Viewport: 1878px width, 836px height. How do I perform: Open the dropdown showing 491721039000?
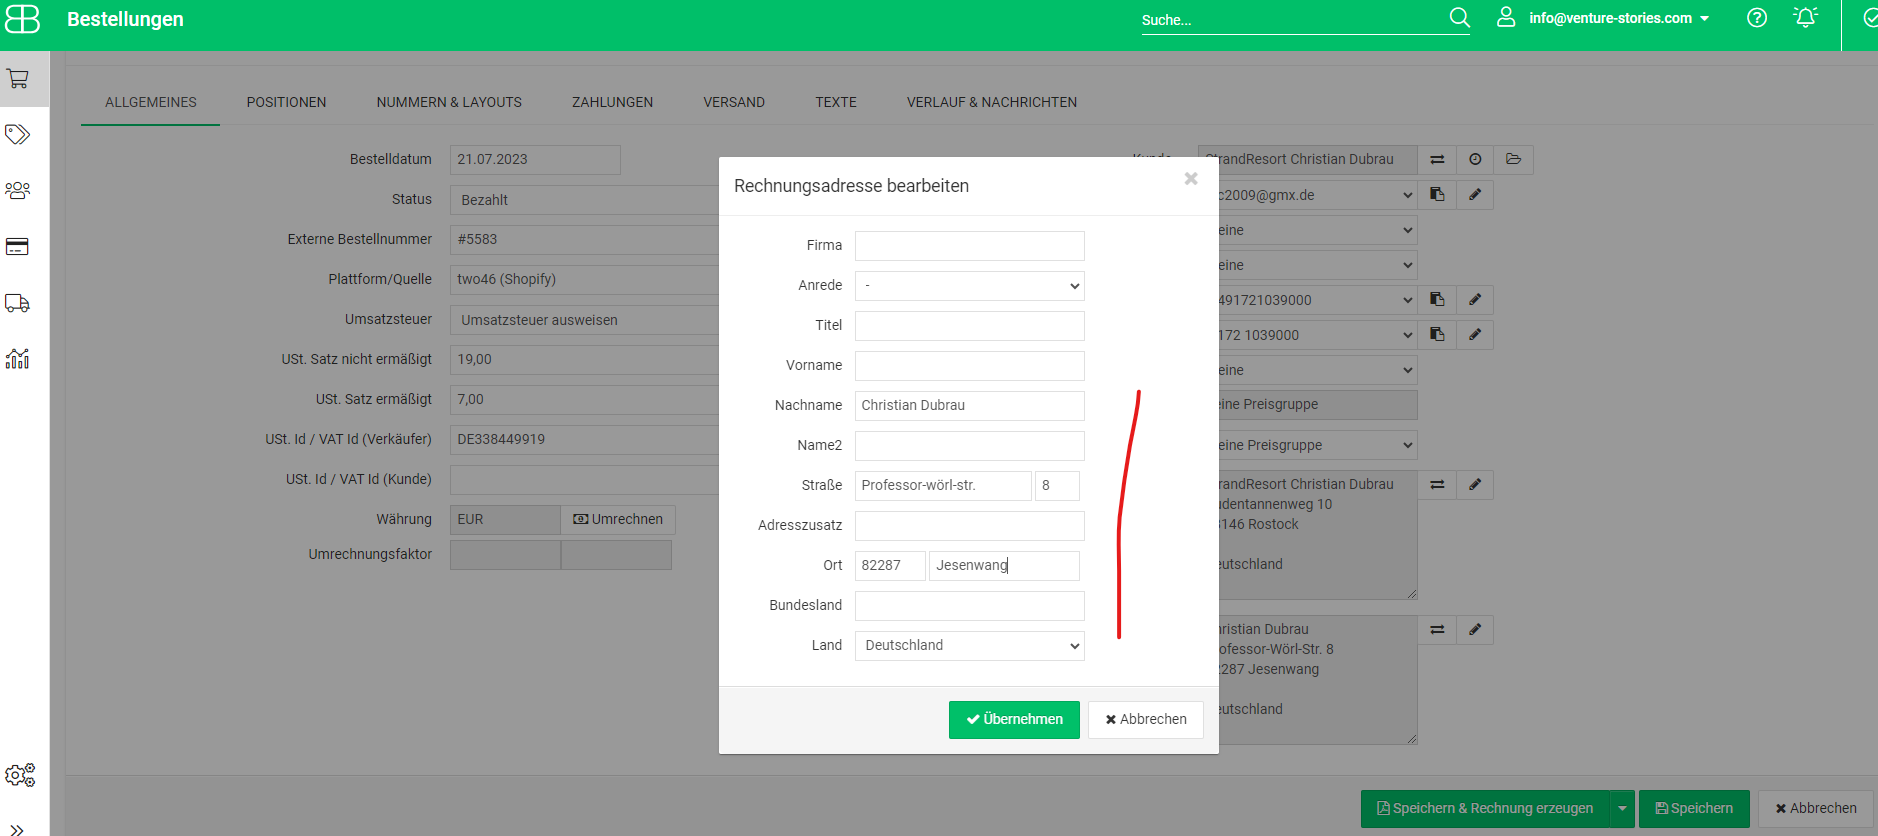(x=1317, y=301)
